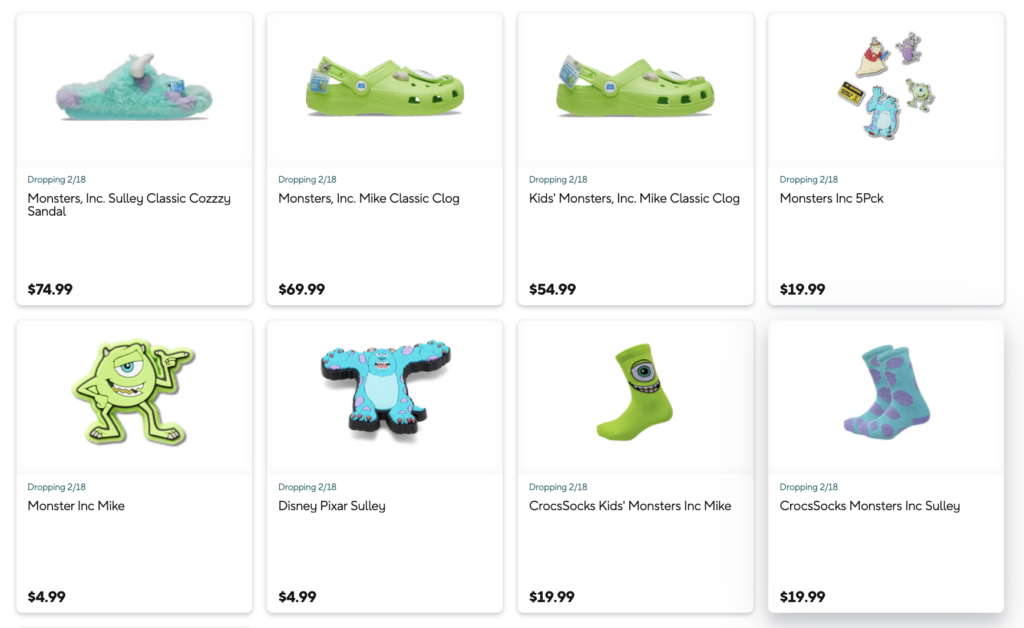Select the green Mike kids' sock image
1024x628 pixels.
635,392
